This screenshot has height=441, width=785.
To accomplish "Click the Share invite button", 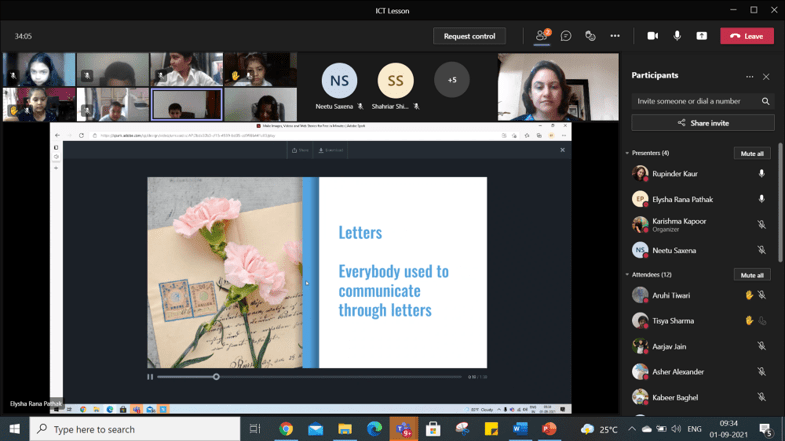I will pos(702,123).
